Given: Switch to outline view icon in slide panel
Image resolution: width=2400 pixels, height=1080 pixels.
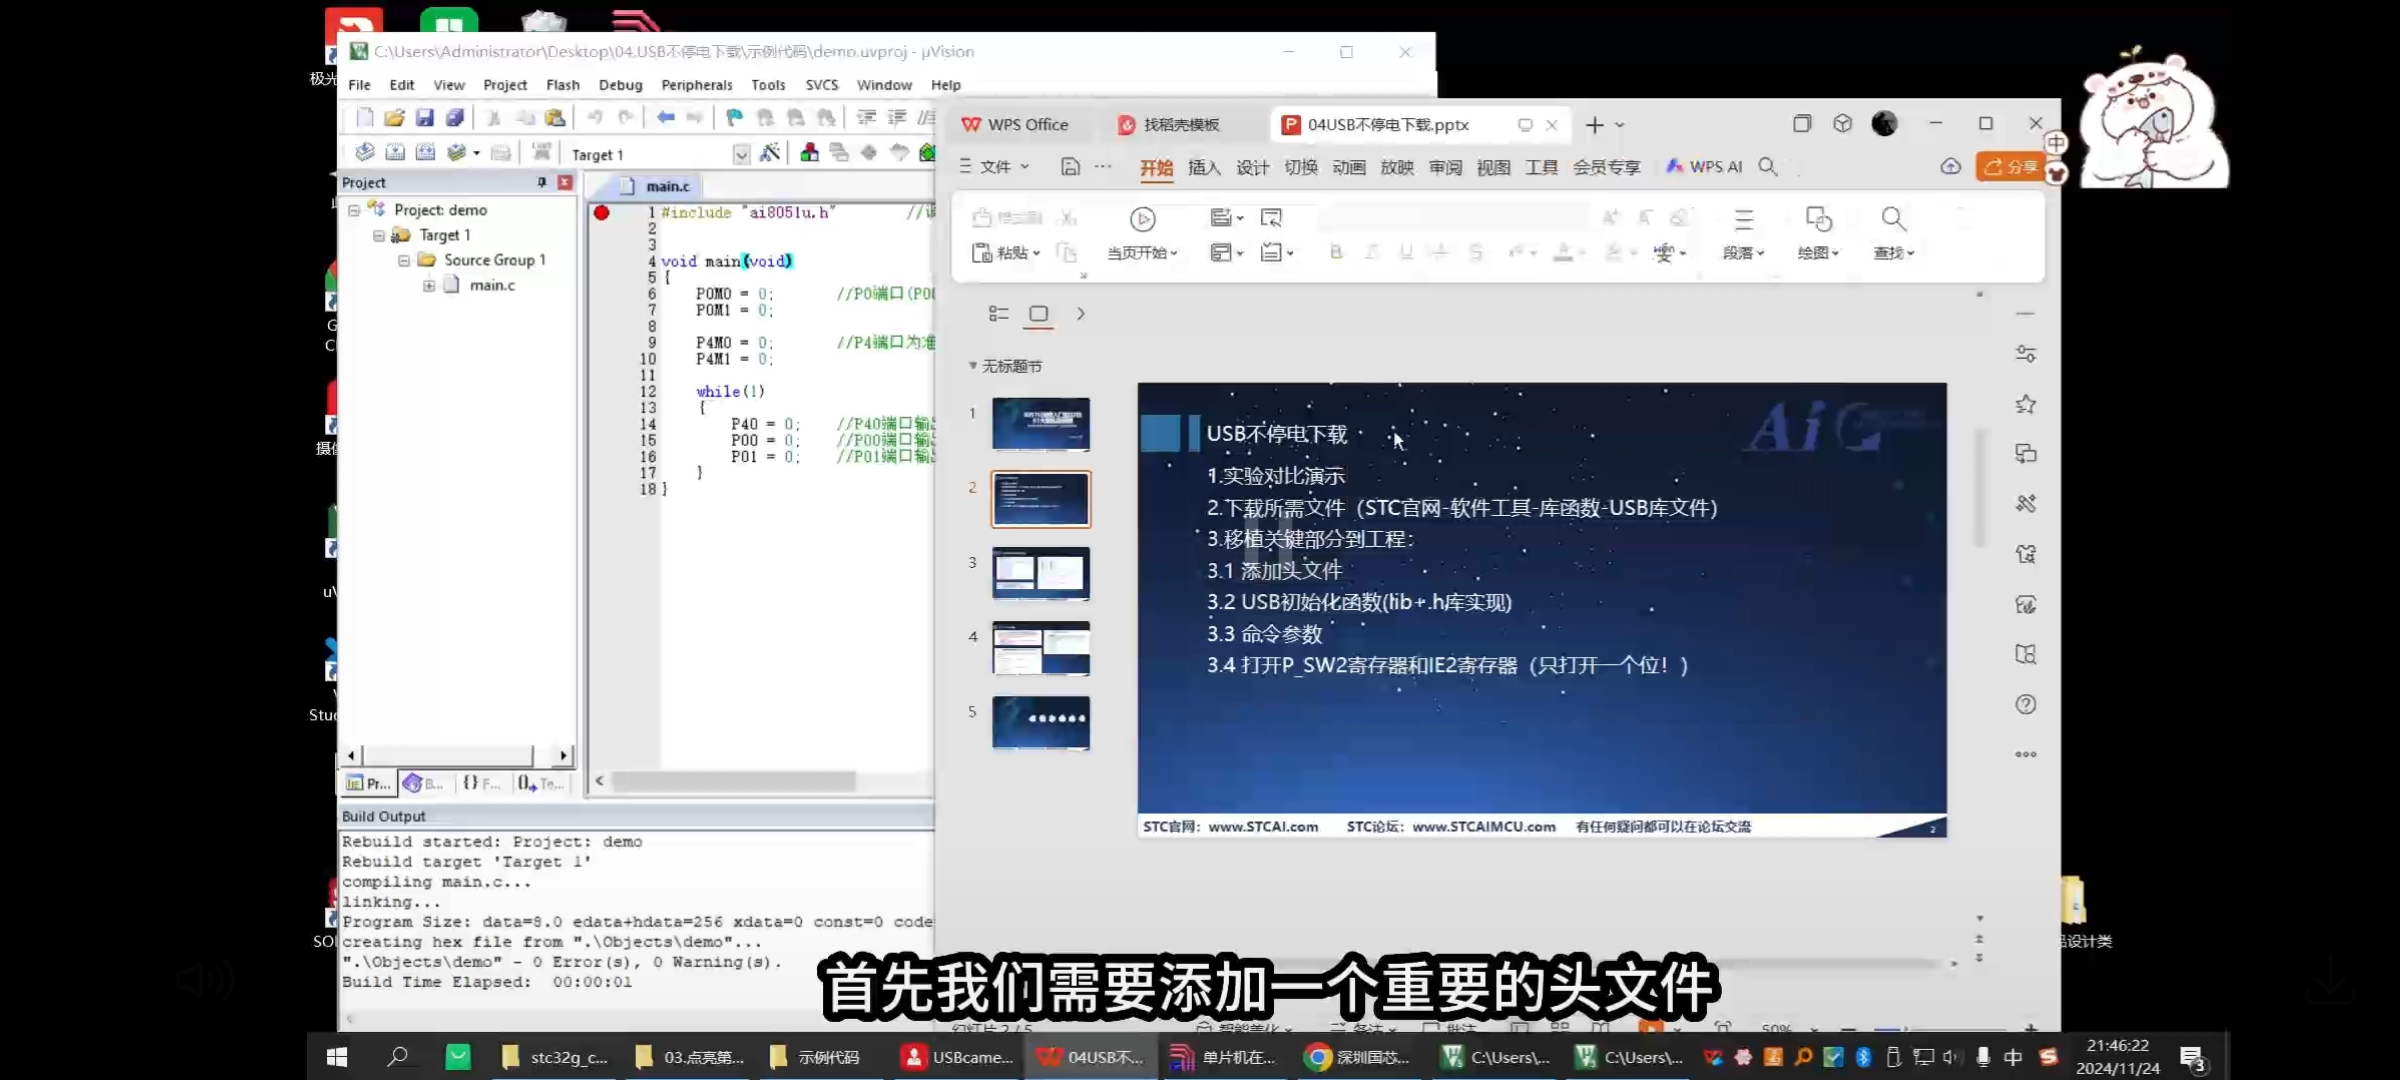Looking at the screenshot, I should [x=998, y=314].
